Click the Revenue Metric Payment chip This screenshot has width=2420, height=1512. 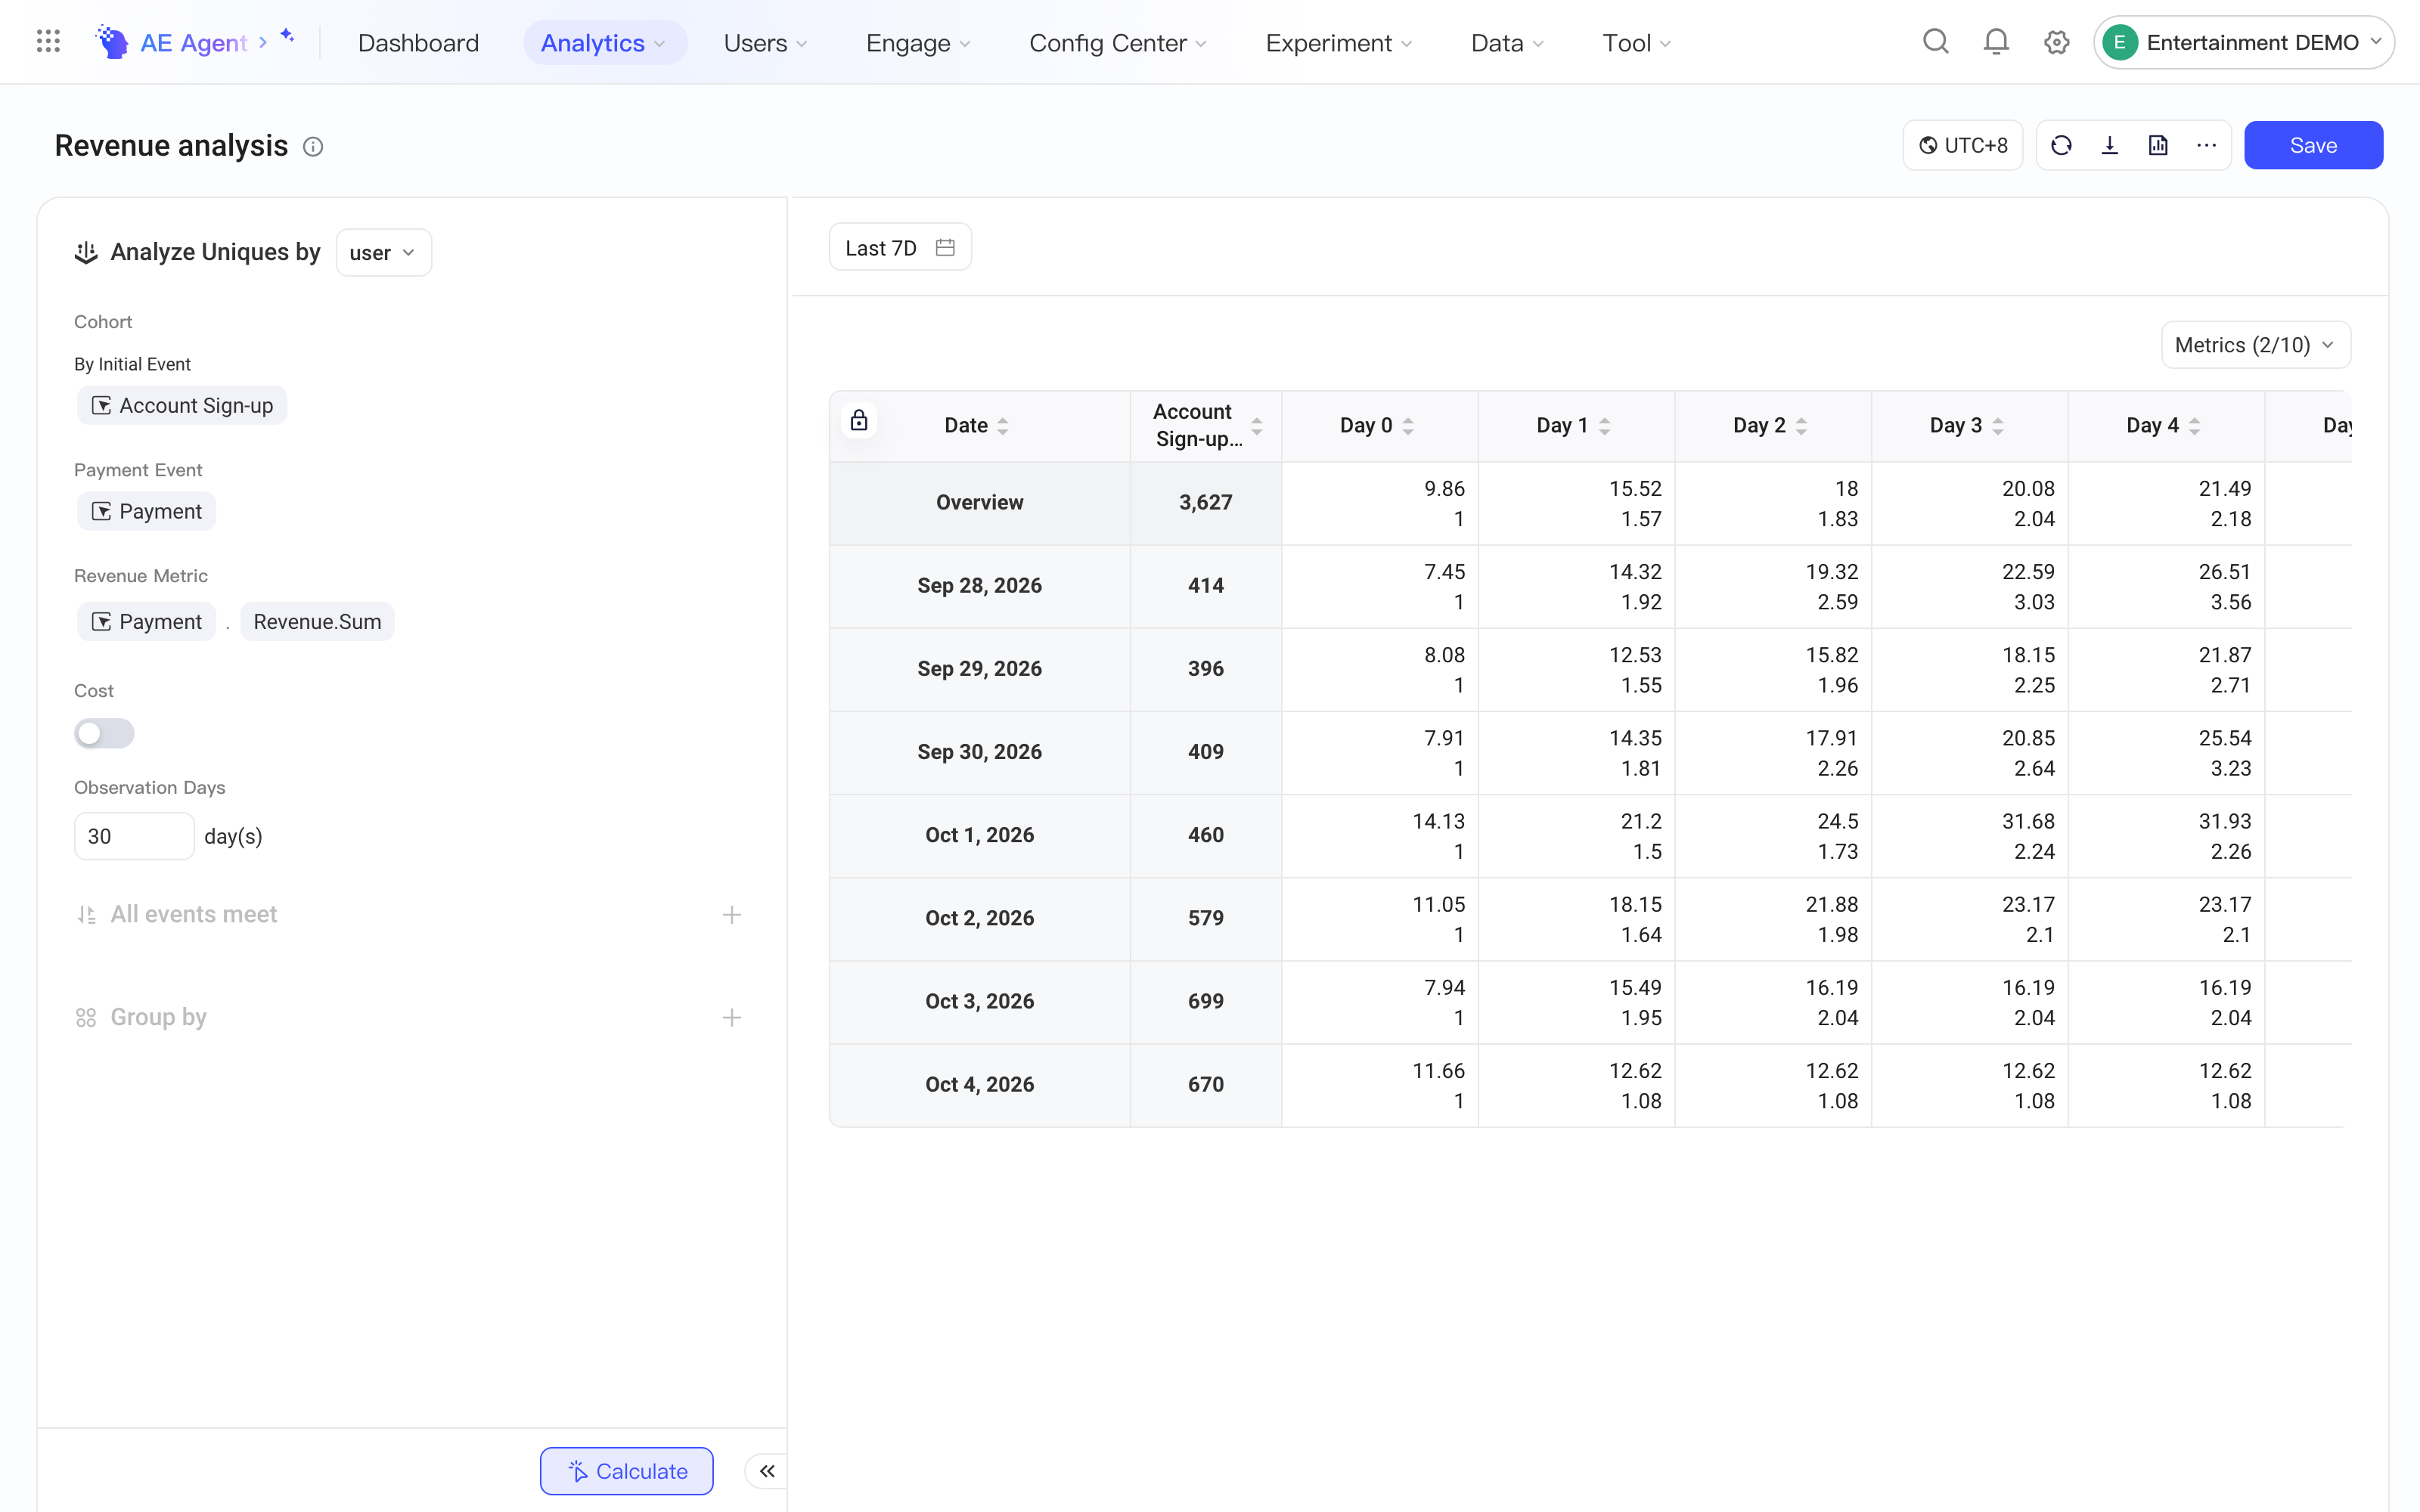pos(147,622)
